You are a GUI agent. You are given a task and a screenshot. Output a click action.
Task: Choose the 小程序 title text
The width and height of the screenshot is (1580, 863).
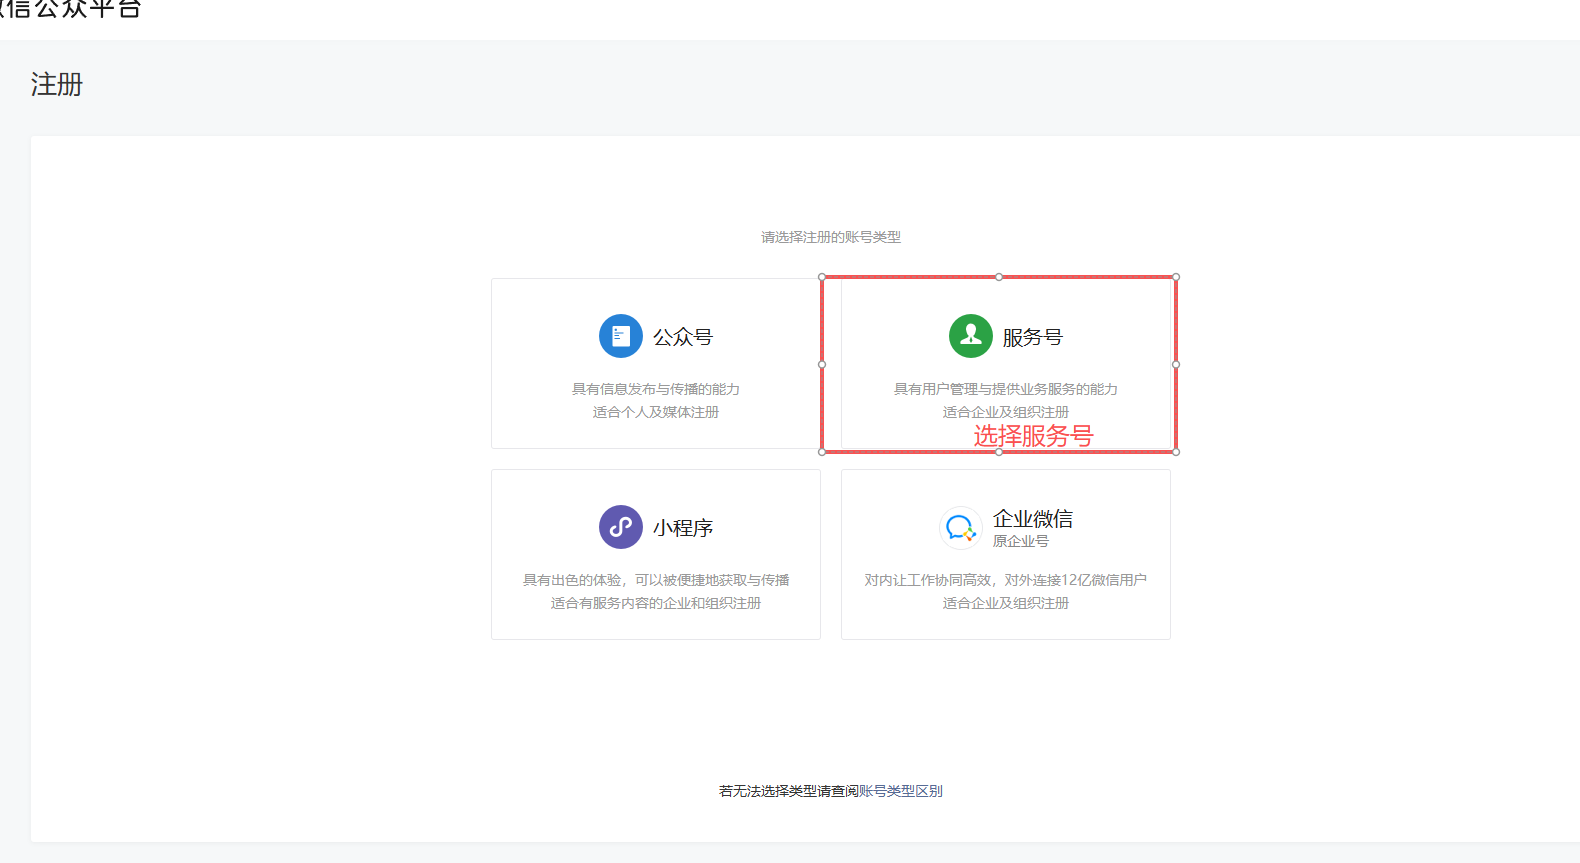coord(683,528)
